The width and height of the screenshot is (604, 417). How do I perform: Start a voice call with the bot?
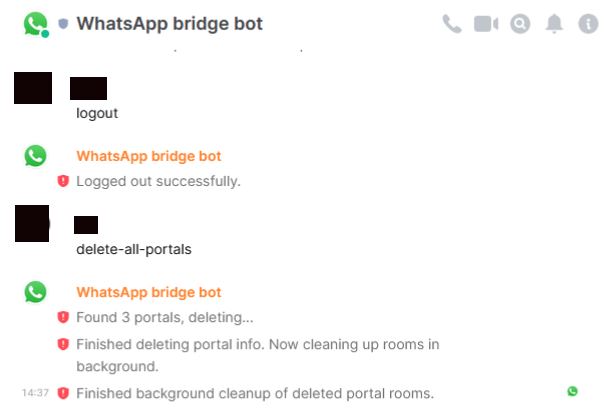tap(452, 24)
